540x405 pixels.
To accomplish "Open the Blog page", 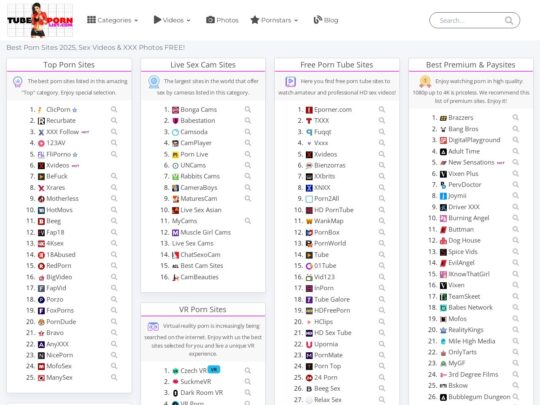I will (326, 20).
